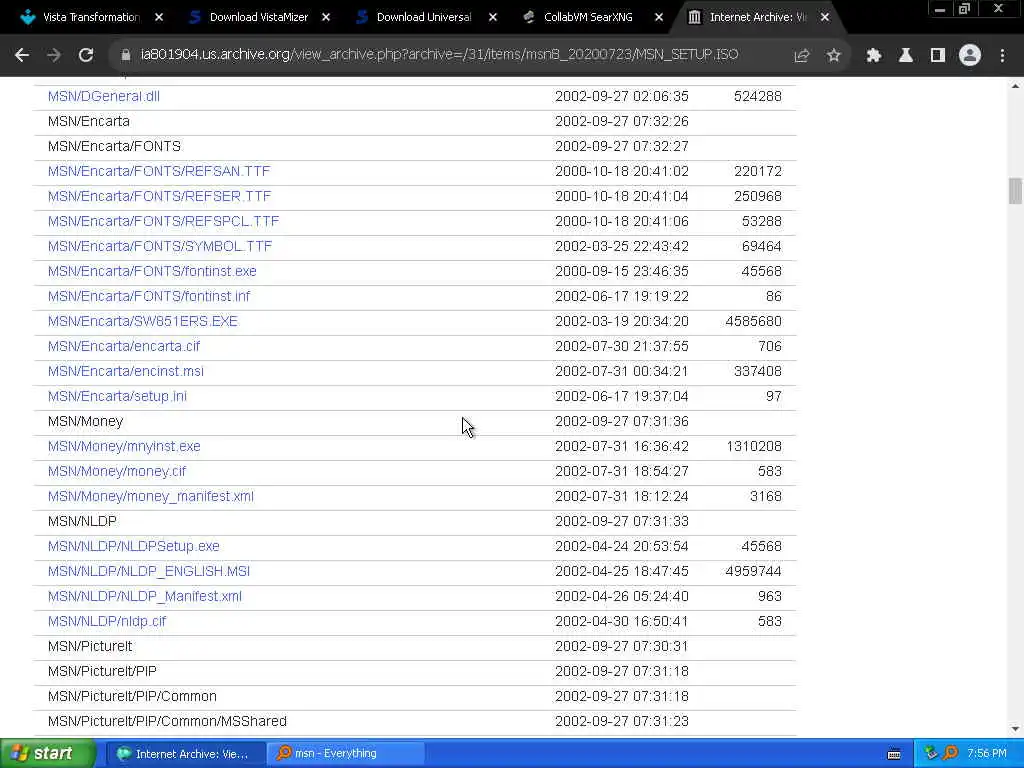Open the money_manifest.xml link
This screenshot has width=1024, height=768.
151,496
